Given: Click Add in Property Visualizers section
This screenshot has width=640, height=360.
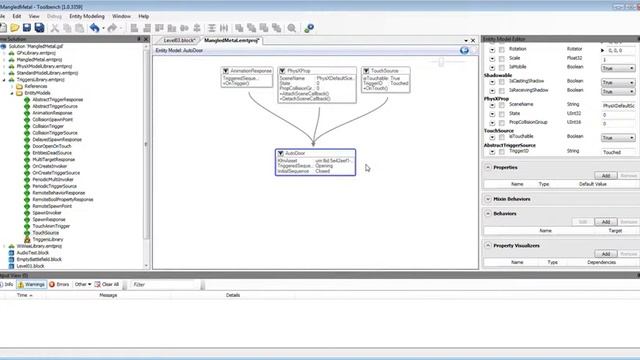Looking at the screenshot, I should tap(606, 254).
